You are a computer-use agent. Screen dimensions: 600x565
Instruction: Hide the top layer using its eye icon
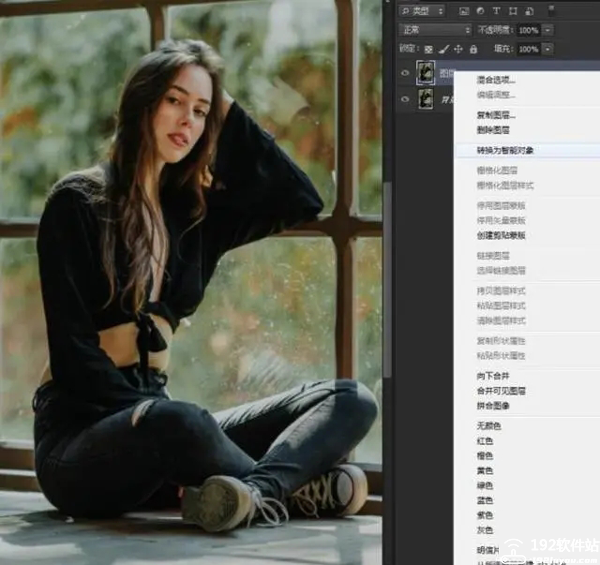(405, 73)
